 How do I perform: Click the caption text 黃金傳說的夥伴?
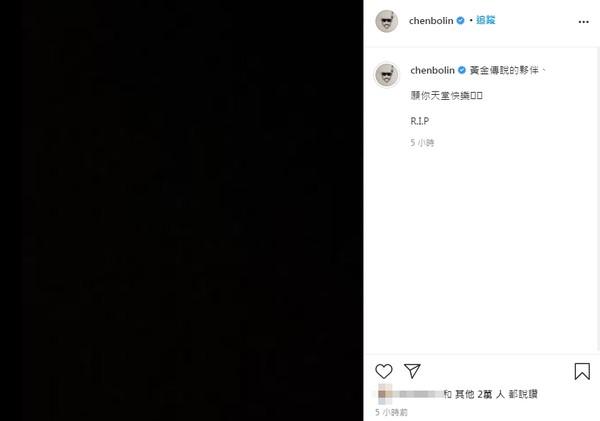click(x=504, y=70)
